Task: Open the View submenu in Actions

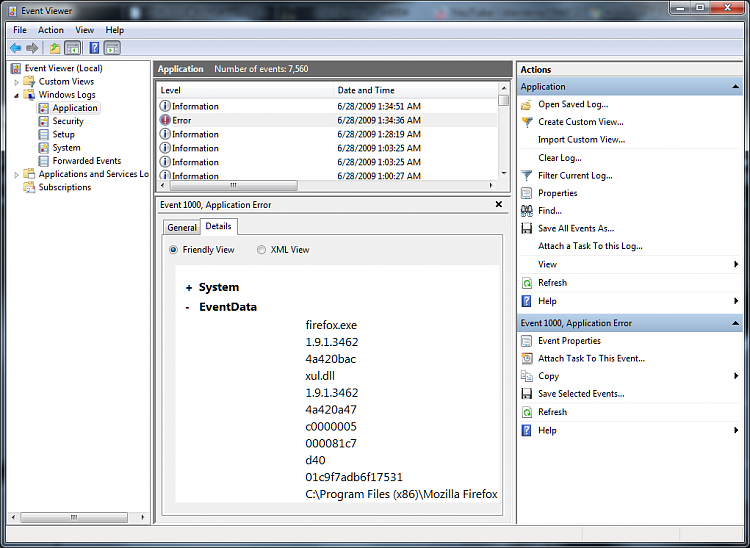Action: tap(630, 264)
